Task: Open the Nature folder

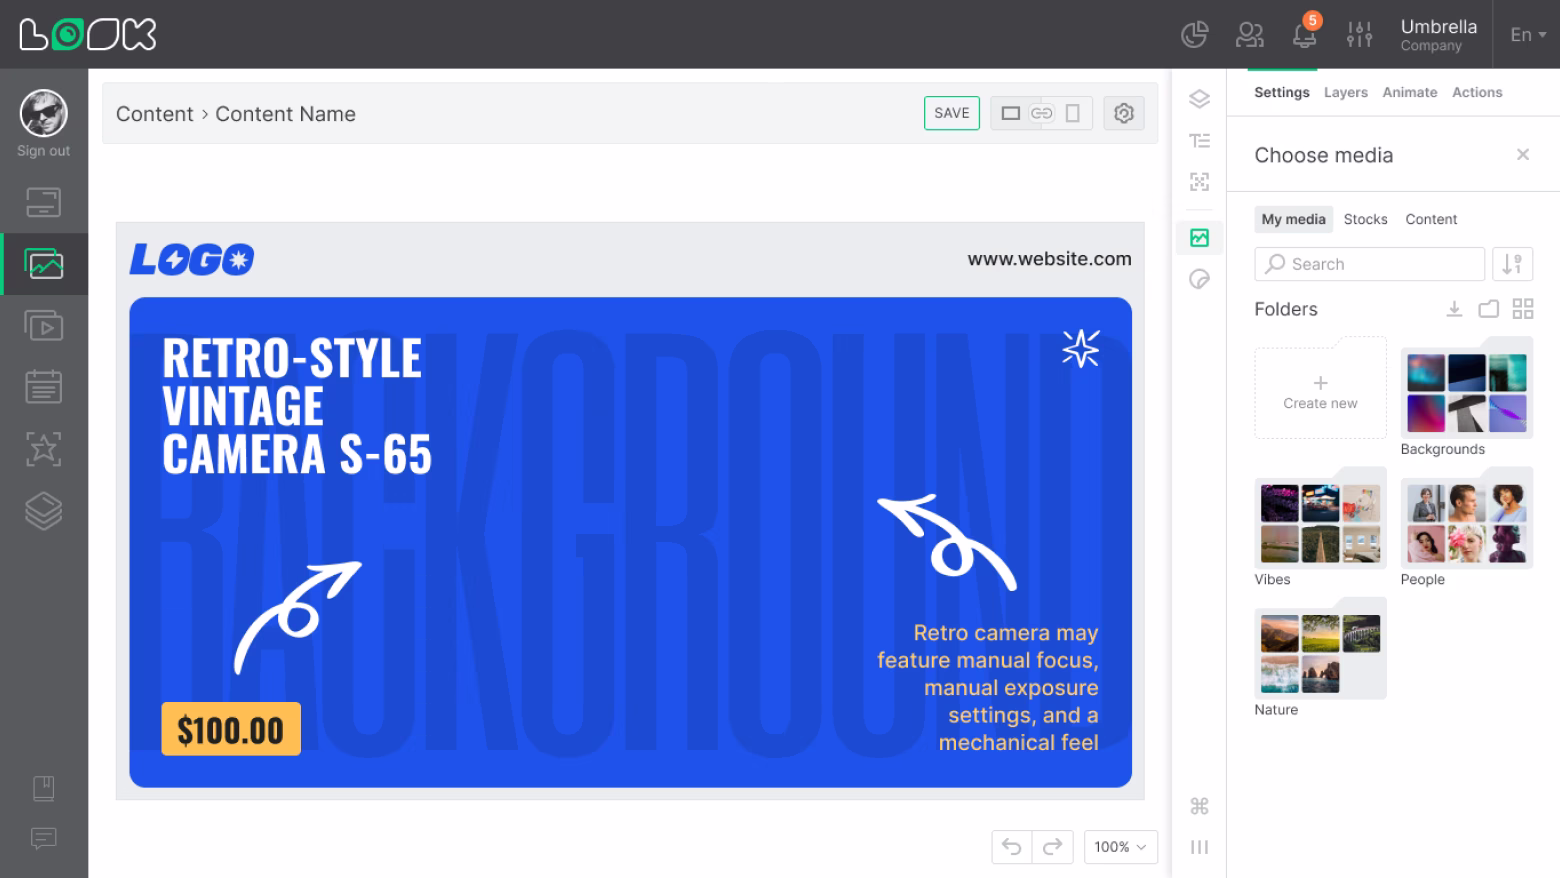Action: 1320,658
